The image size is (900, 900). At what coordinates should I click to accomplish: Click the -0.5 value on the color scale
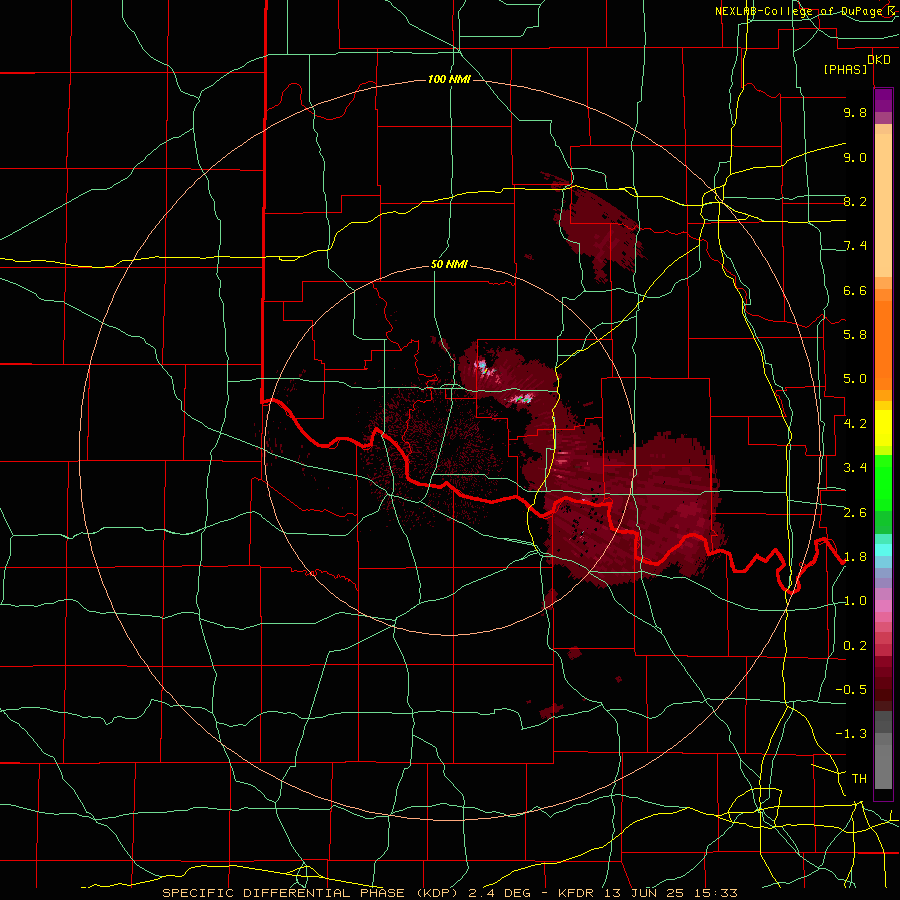coord(851,690)
